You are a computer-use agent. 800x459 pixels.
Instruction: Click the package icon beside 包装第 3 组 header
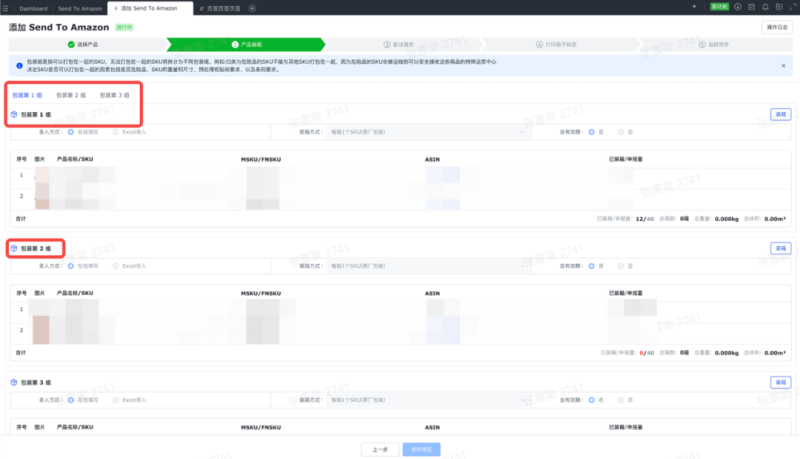[13, 382]
